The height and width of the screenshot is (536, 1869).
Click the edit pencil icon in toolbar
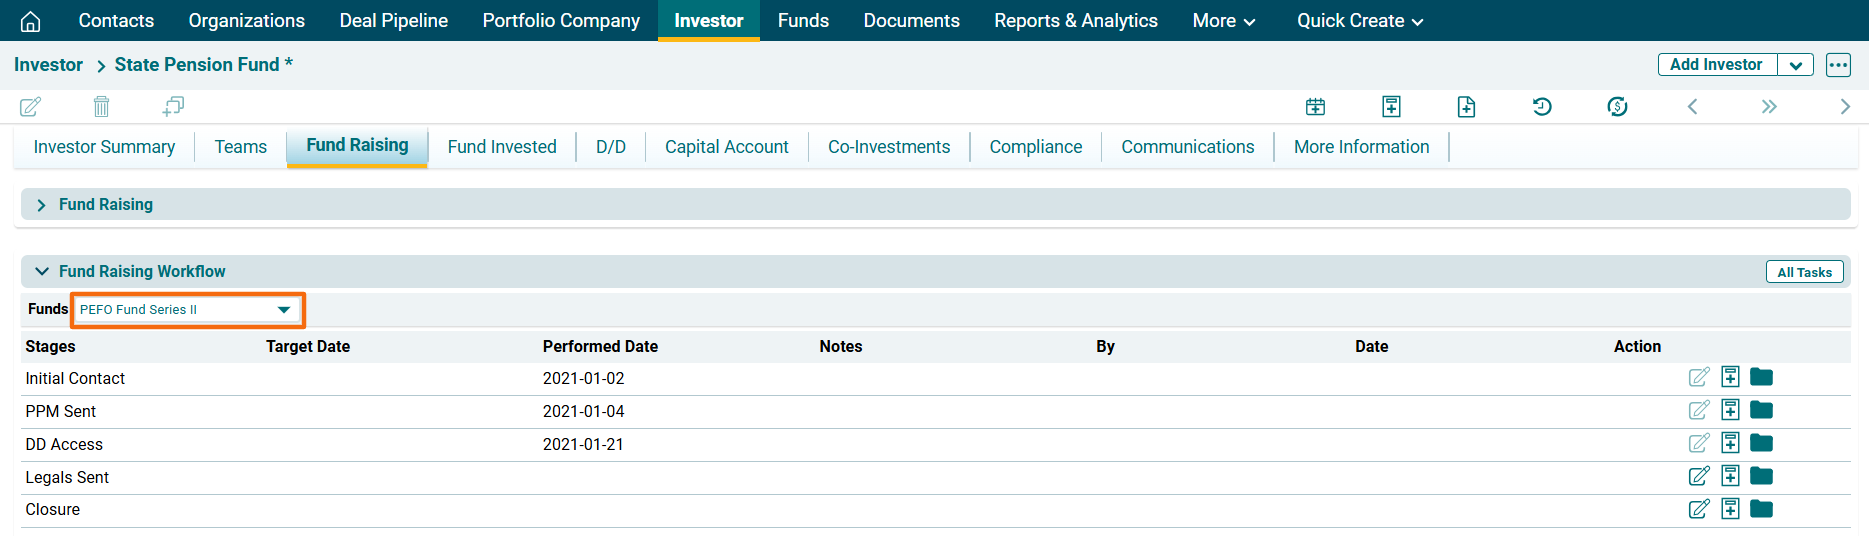click(31, 106)
